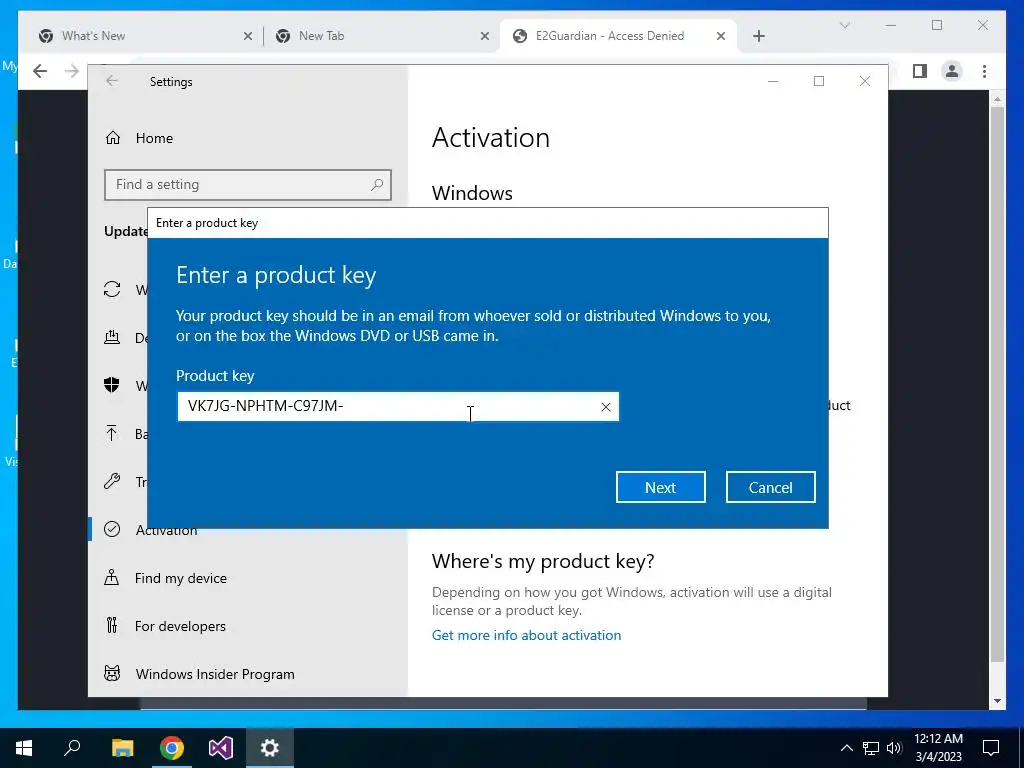
Task: Click scroll down arrow on Chrome scrollbar
Action: coord(997,701)
